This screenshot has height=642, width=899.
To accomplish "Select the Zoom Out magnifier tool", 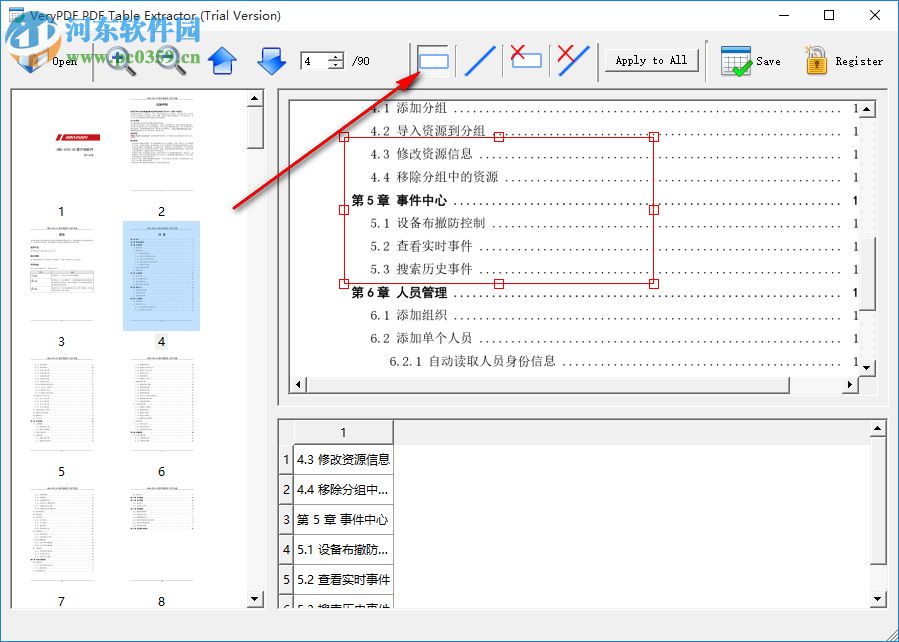I will tap(168, 60).
